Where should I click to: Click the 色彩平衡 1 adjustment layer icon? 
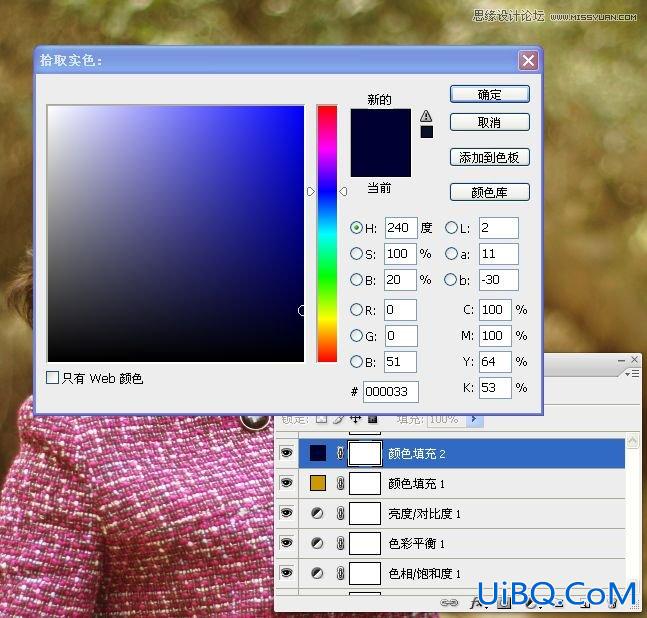[x=317, y=543]
